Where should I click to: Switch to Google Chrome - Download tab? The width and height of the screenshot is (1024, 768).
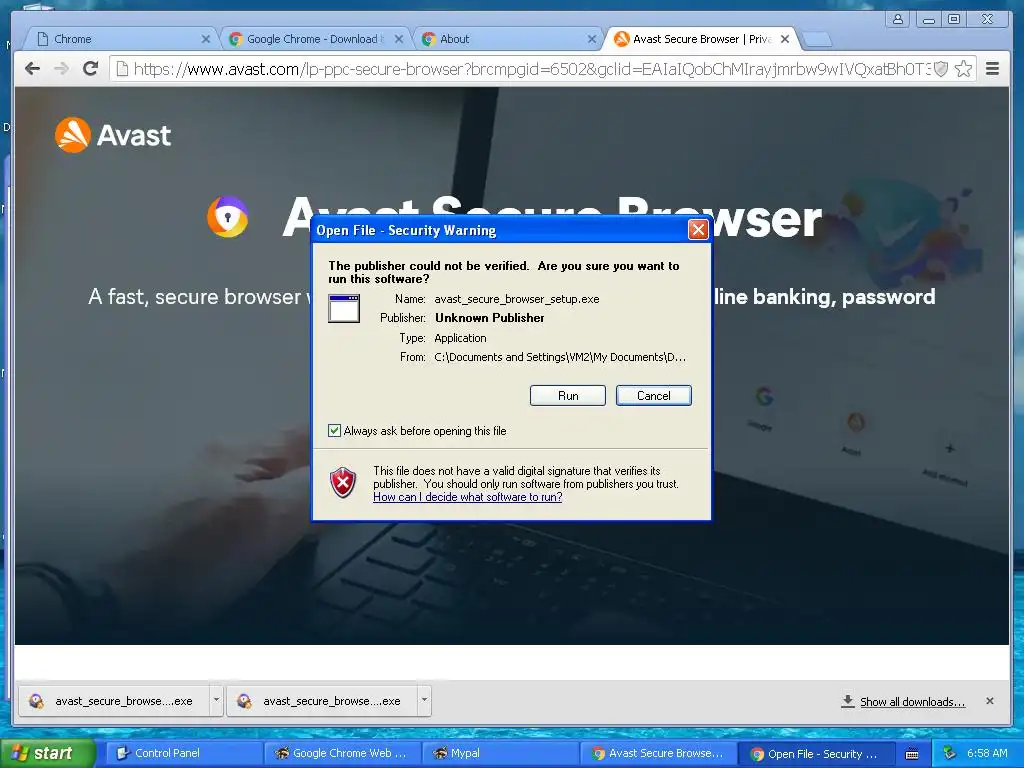[x=317, y=39]
